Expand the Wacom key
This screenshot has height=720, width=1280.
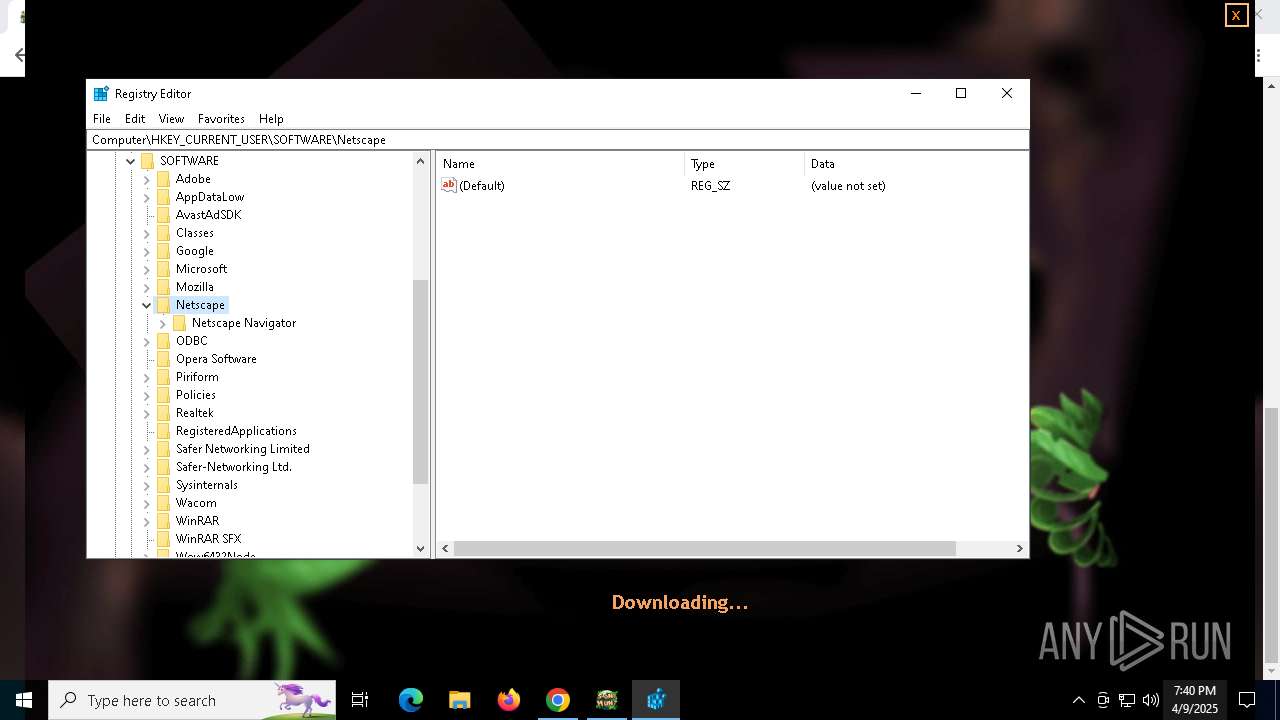[x=147, y=503]
